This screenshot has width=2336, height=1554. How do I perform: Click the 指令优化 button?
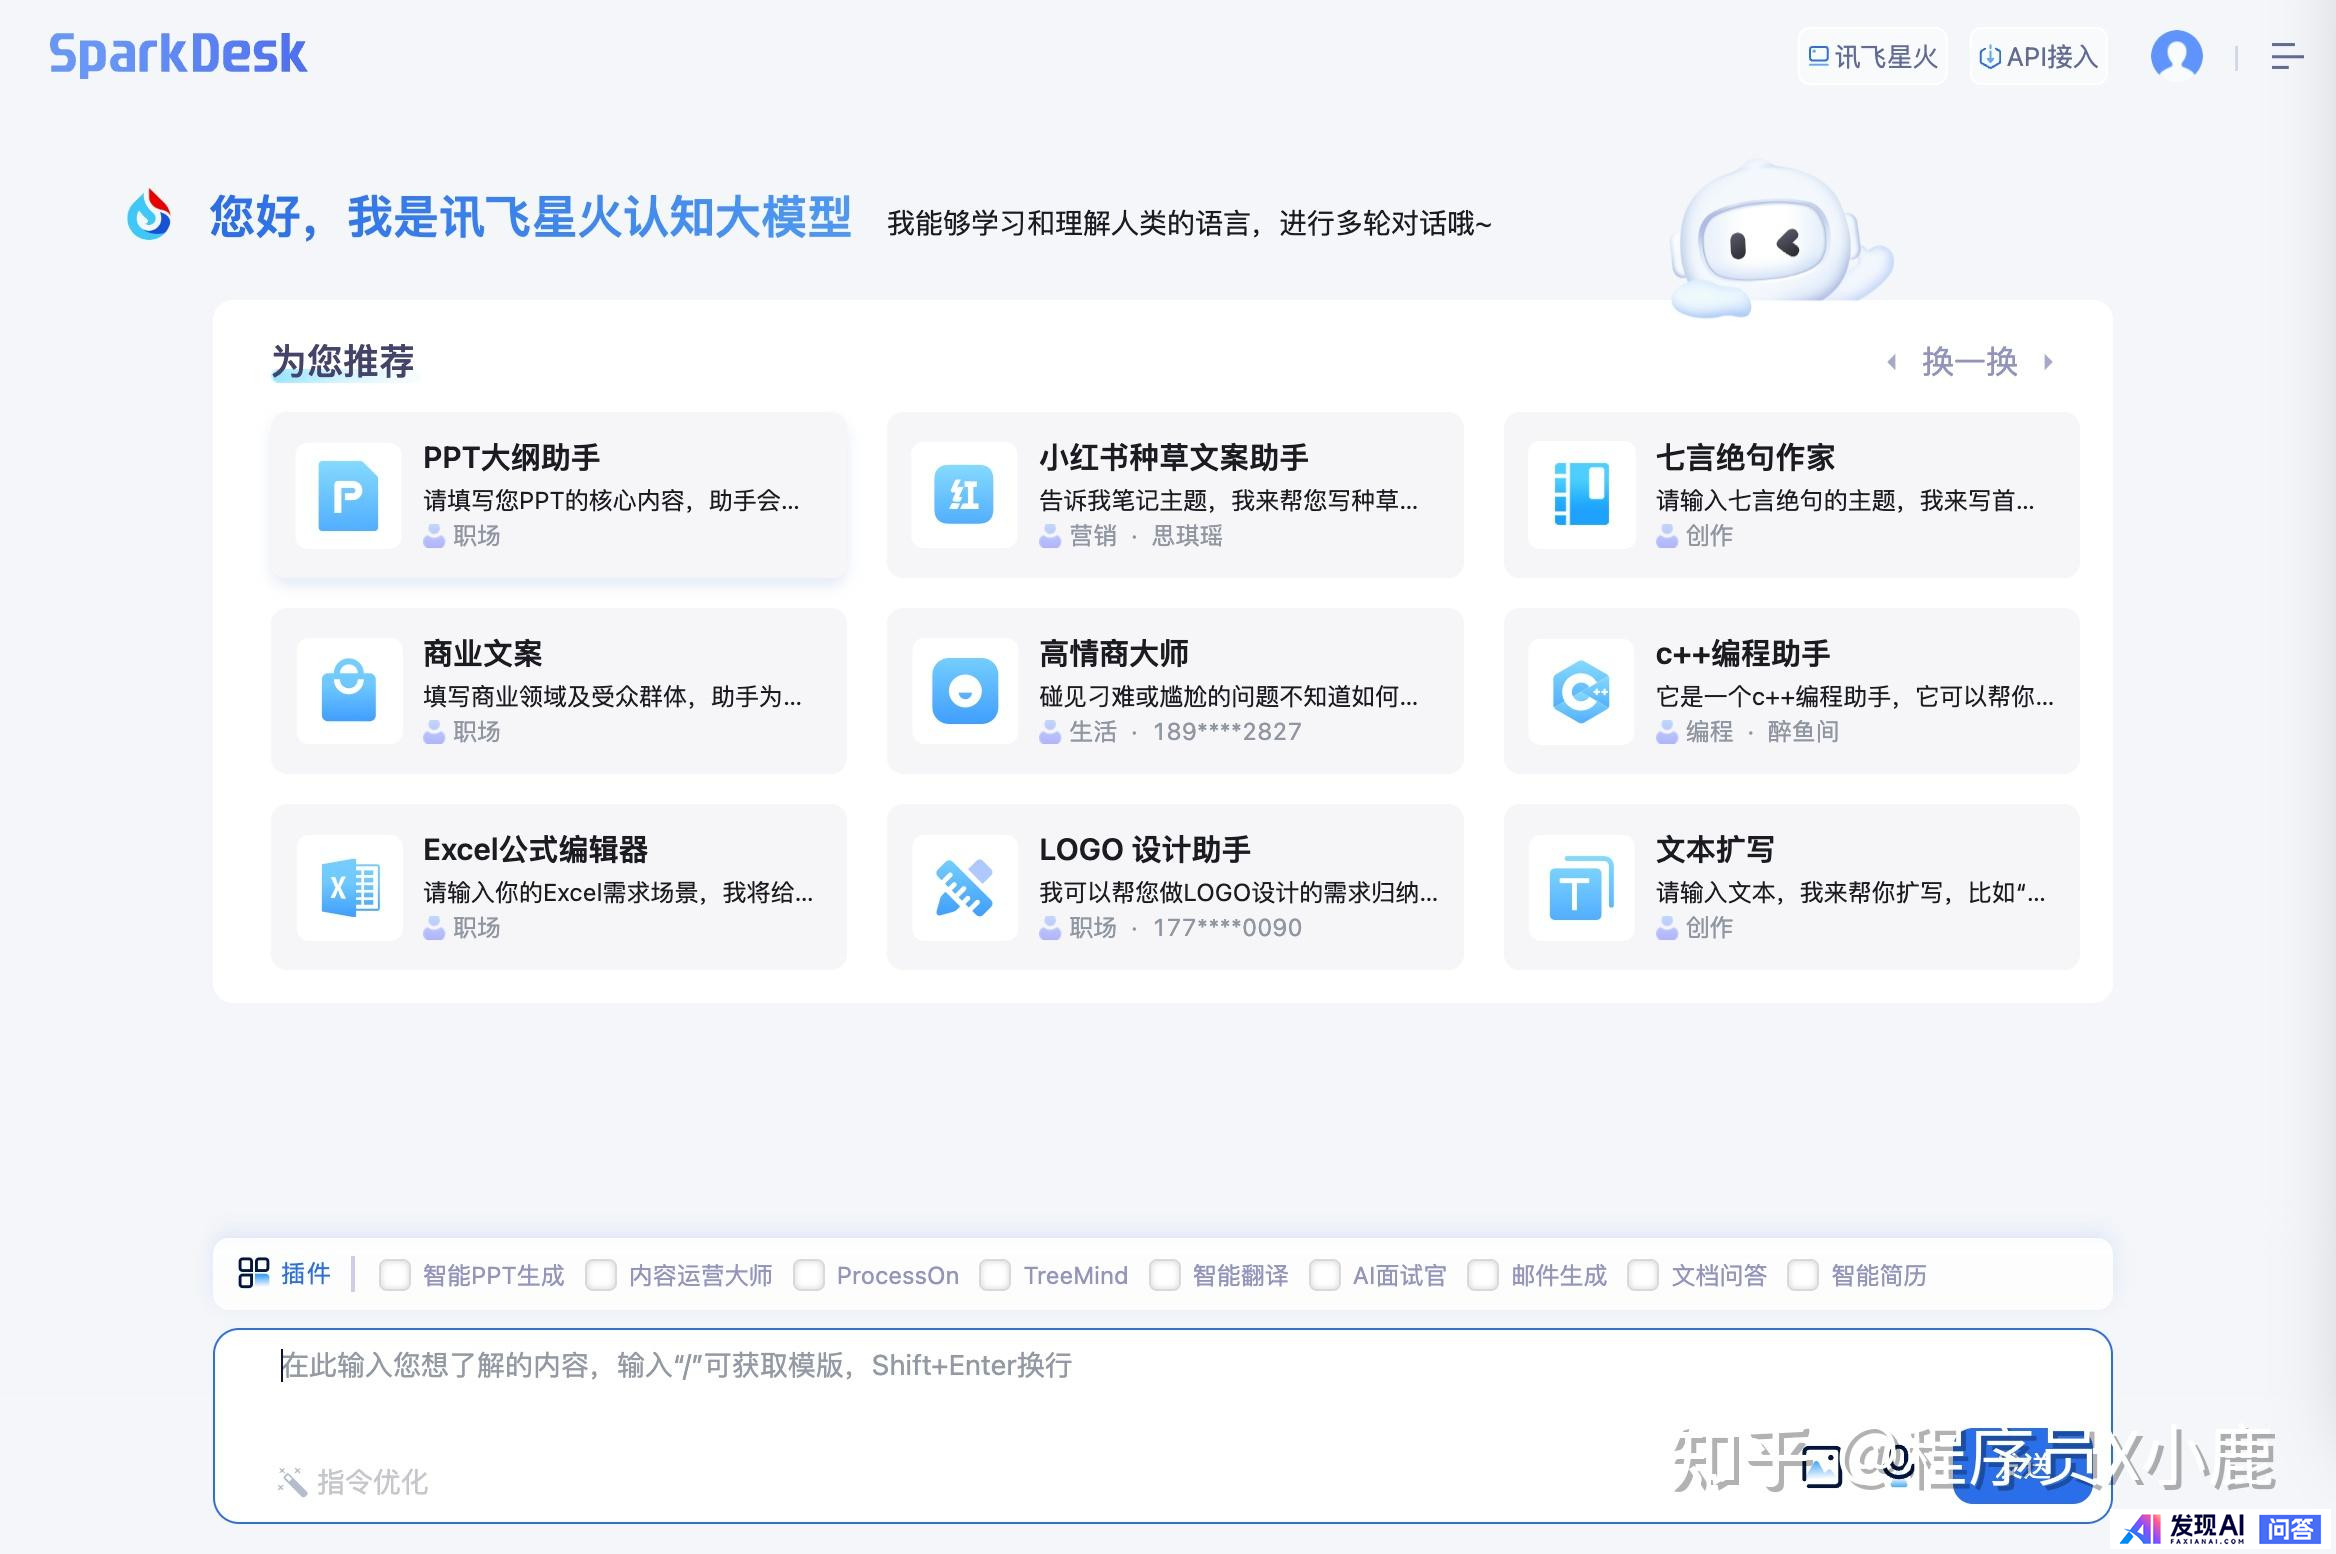click(353, 1481)
